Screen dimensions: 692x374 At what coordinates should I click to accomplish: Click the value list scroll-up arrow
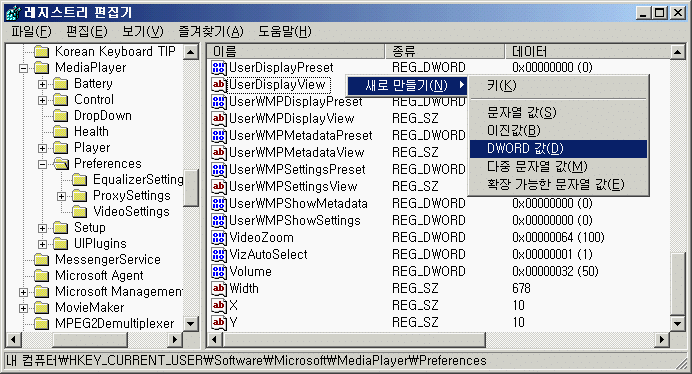click(x=677, y=52)
